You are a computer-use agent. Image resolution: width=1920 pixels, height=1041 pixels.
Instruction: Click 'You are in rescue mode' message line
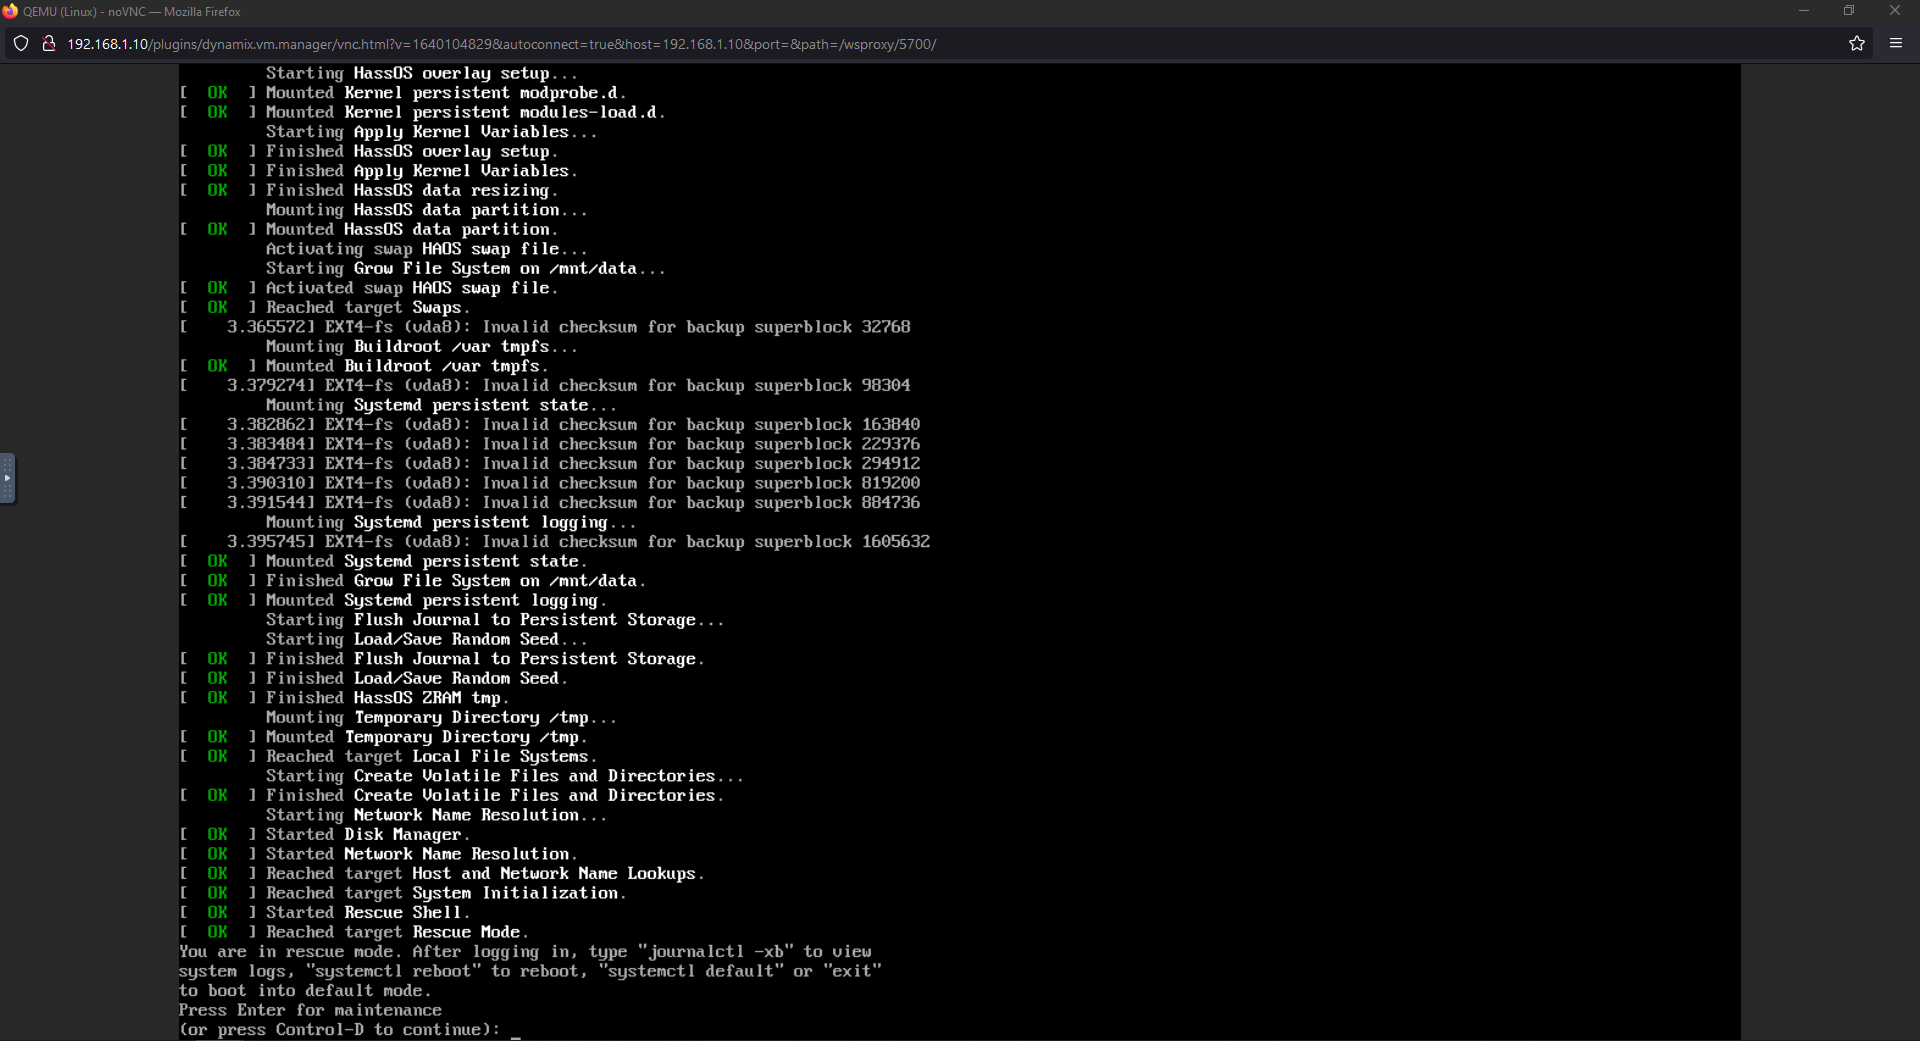[x=525, y=951]
